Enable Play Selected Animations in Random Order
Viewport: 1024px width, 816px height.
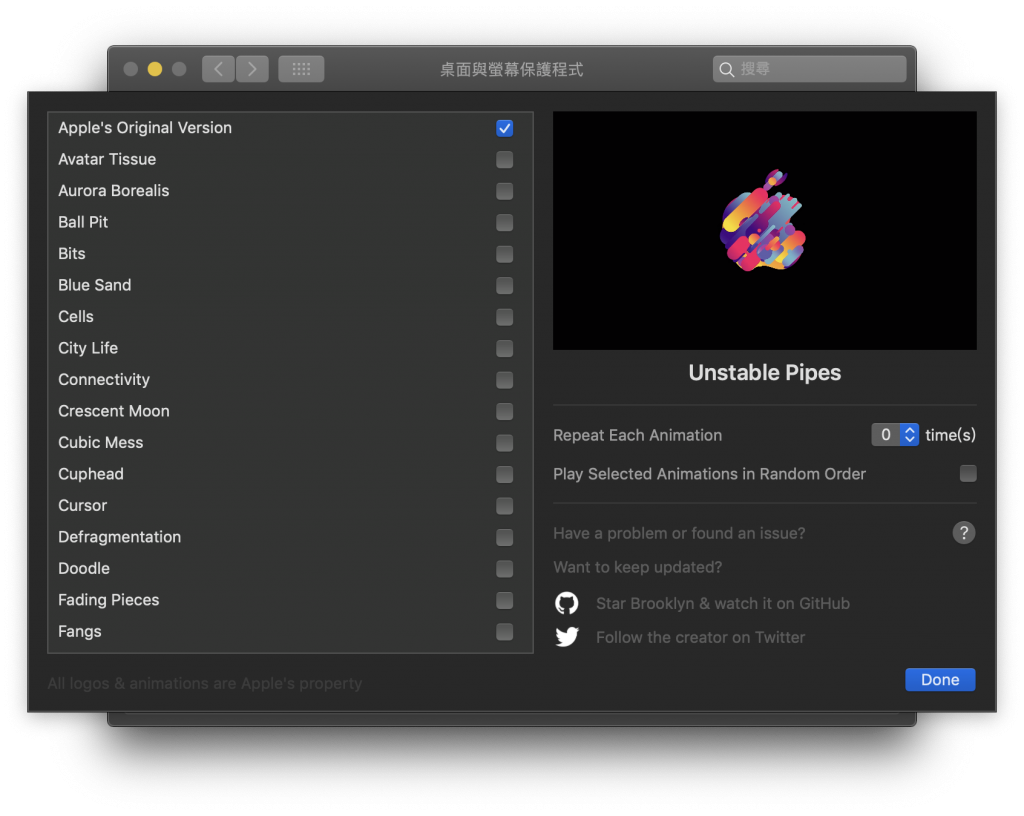pos(968,473)
